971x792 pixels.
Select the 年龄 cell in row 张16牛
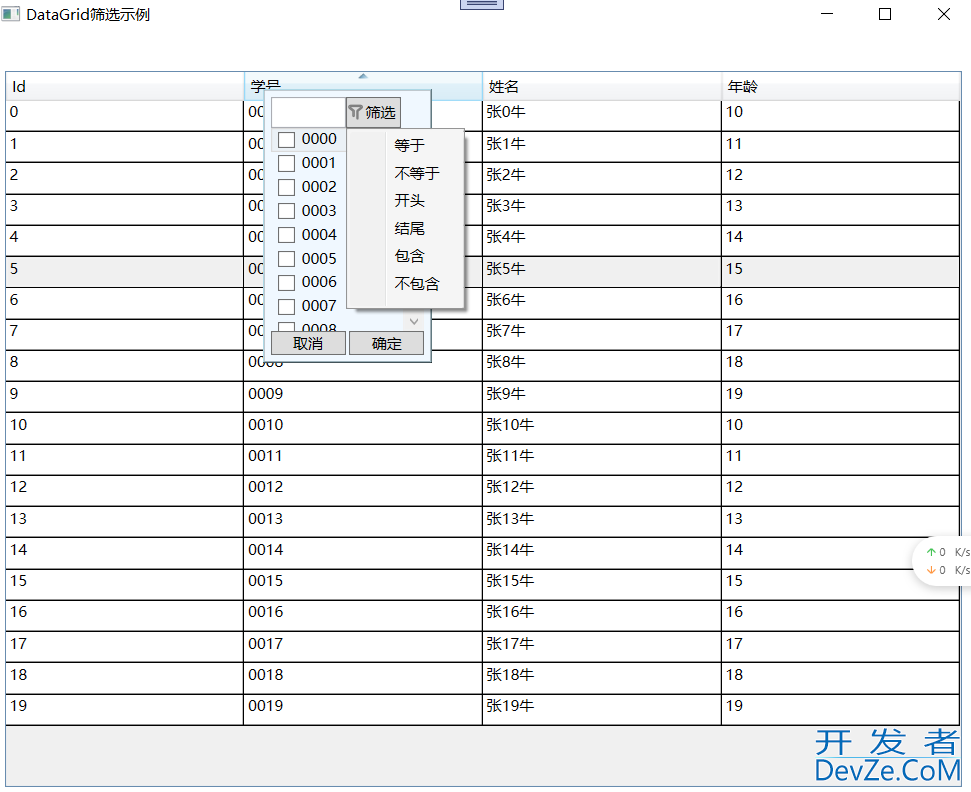tap(841, 616)
